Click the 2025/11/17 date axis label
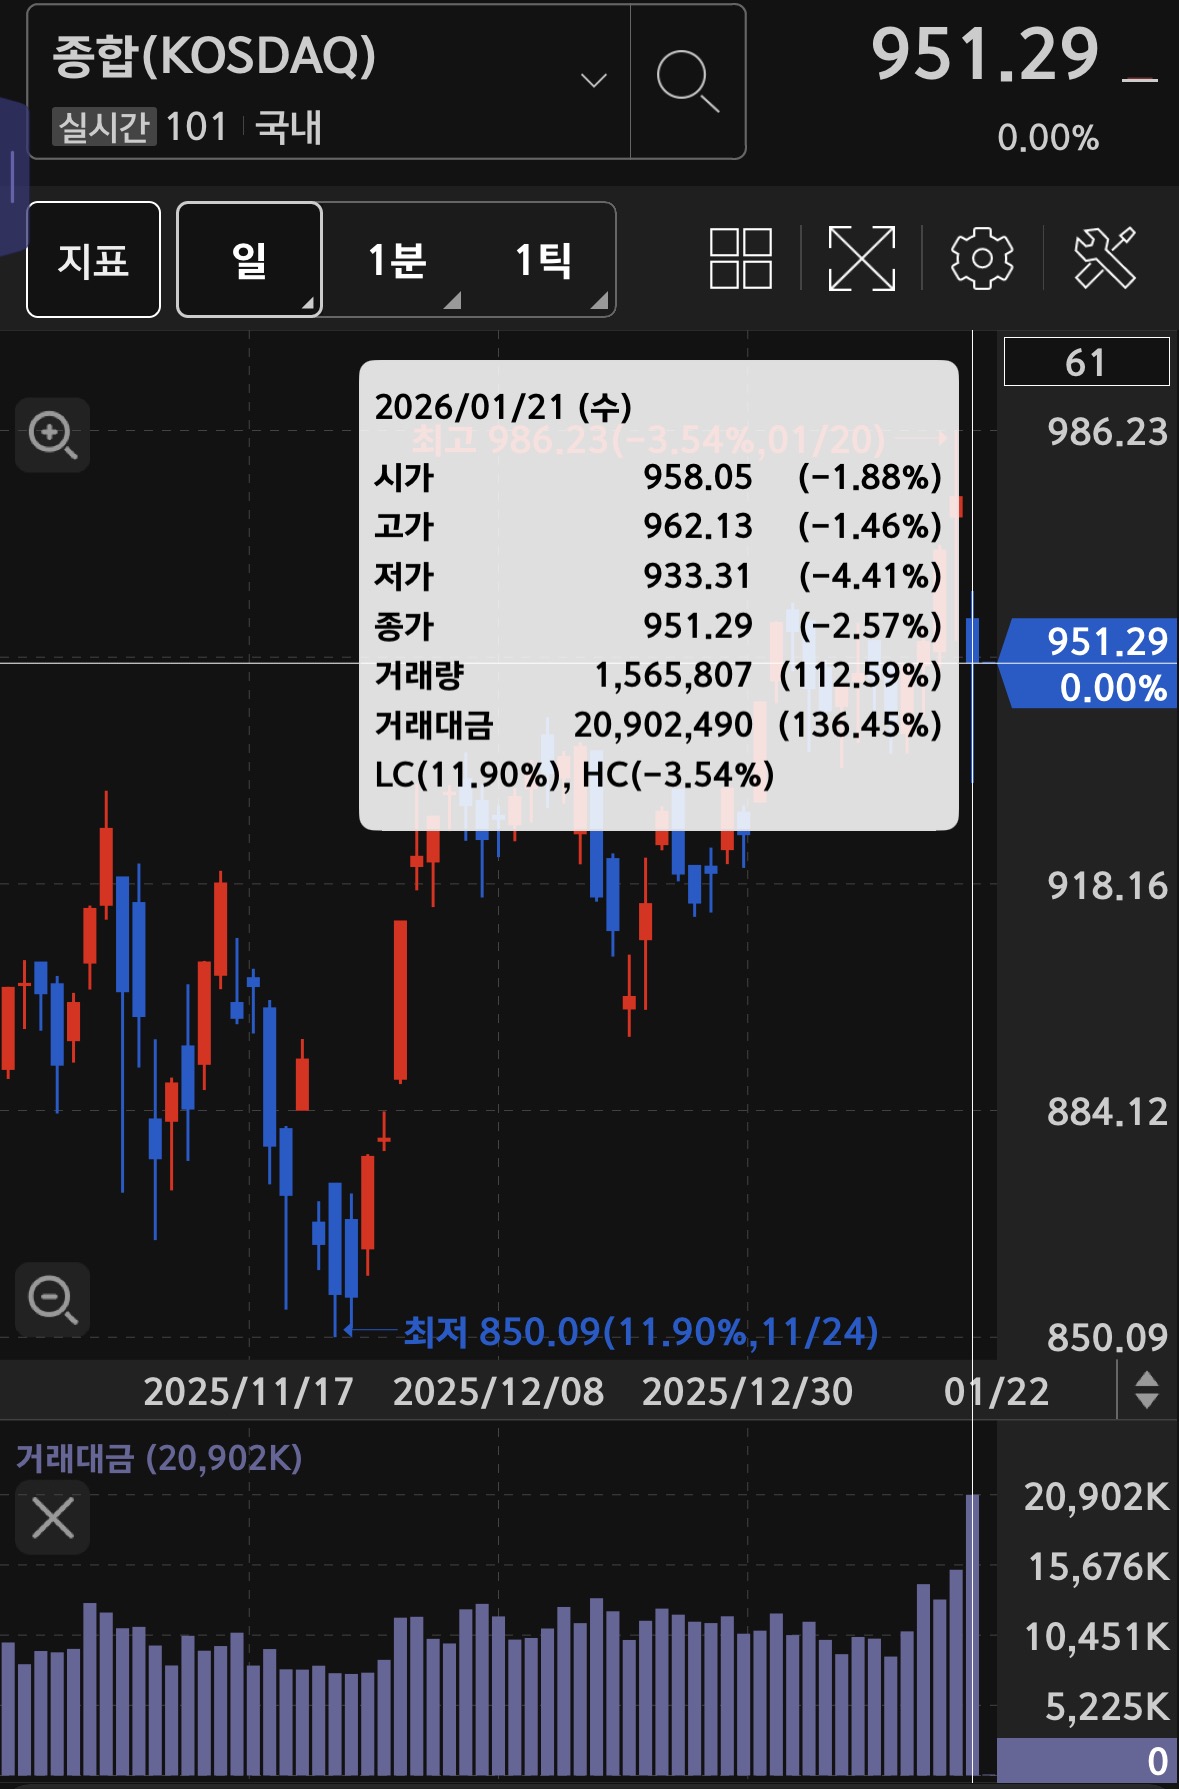Screen dimensions: 1179x1789 pyautogui.click(x=248, y=1391)
